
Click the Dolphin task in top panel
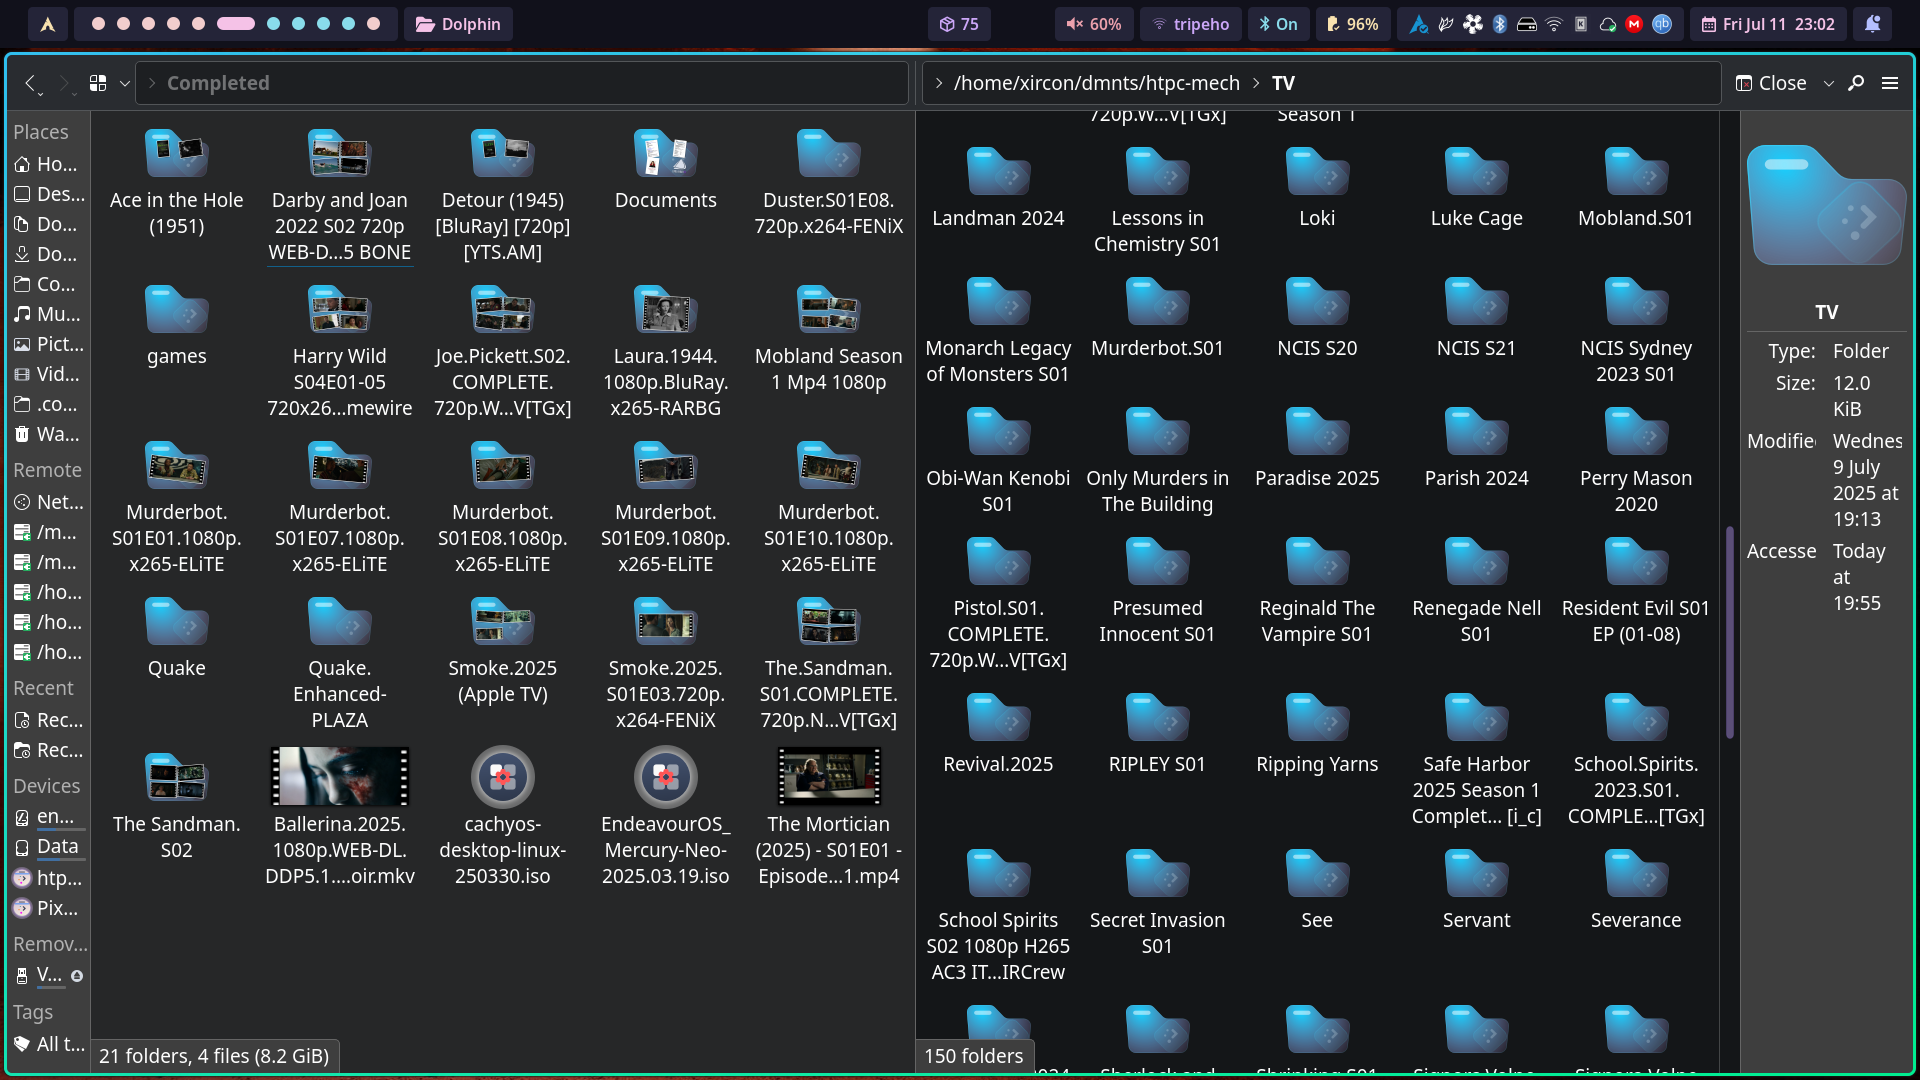click(x=458, y=24)
